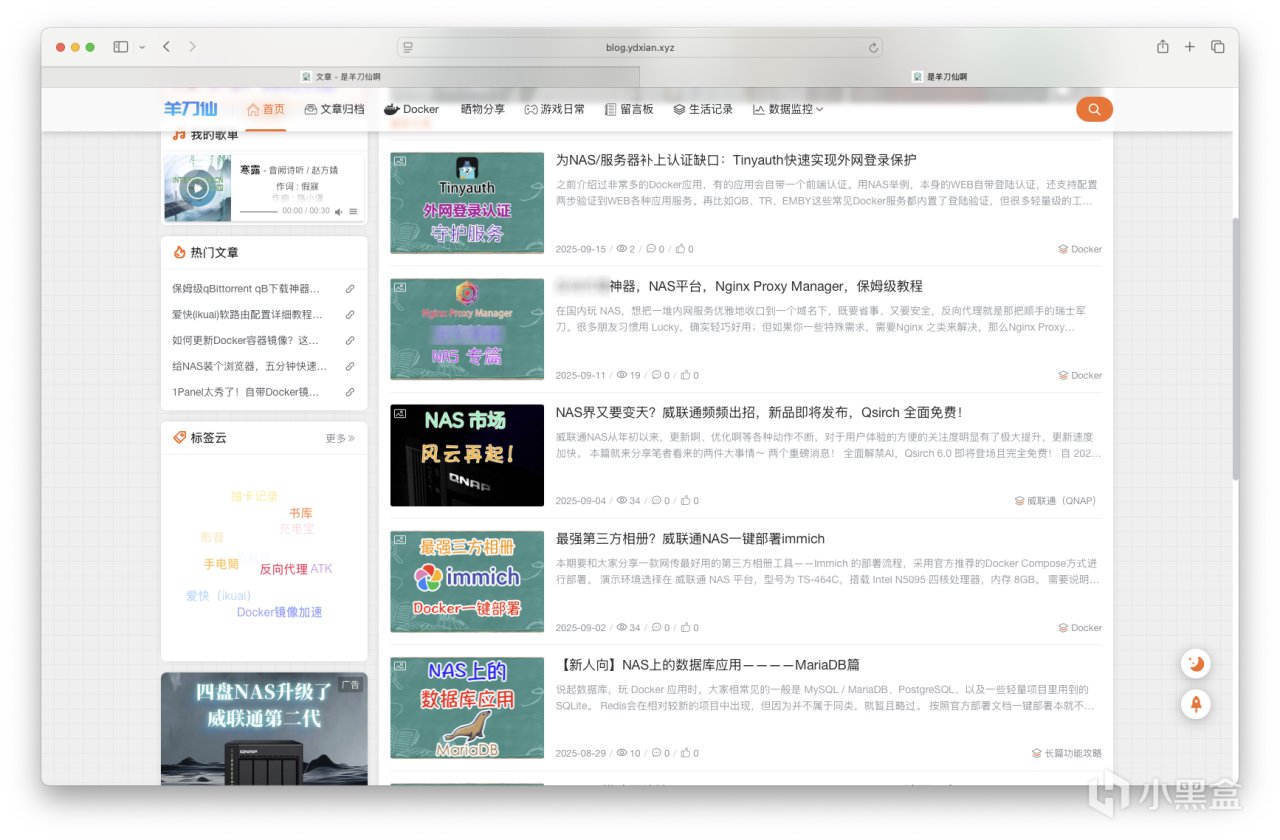Click the music player progress bar
This screenshot has height=840, width=1280.
coord(258,212)
